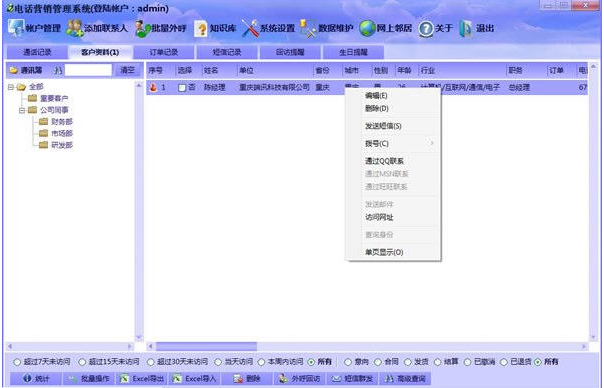Image resolution: width=604 pixels, height=388 pixels.
Task: Click the 通讯簿 folder icon
Action: coord(14,70)
